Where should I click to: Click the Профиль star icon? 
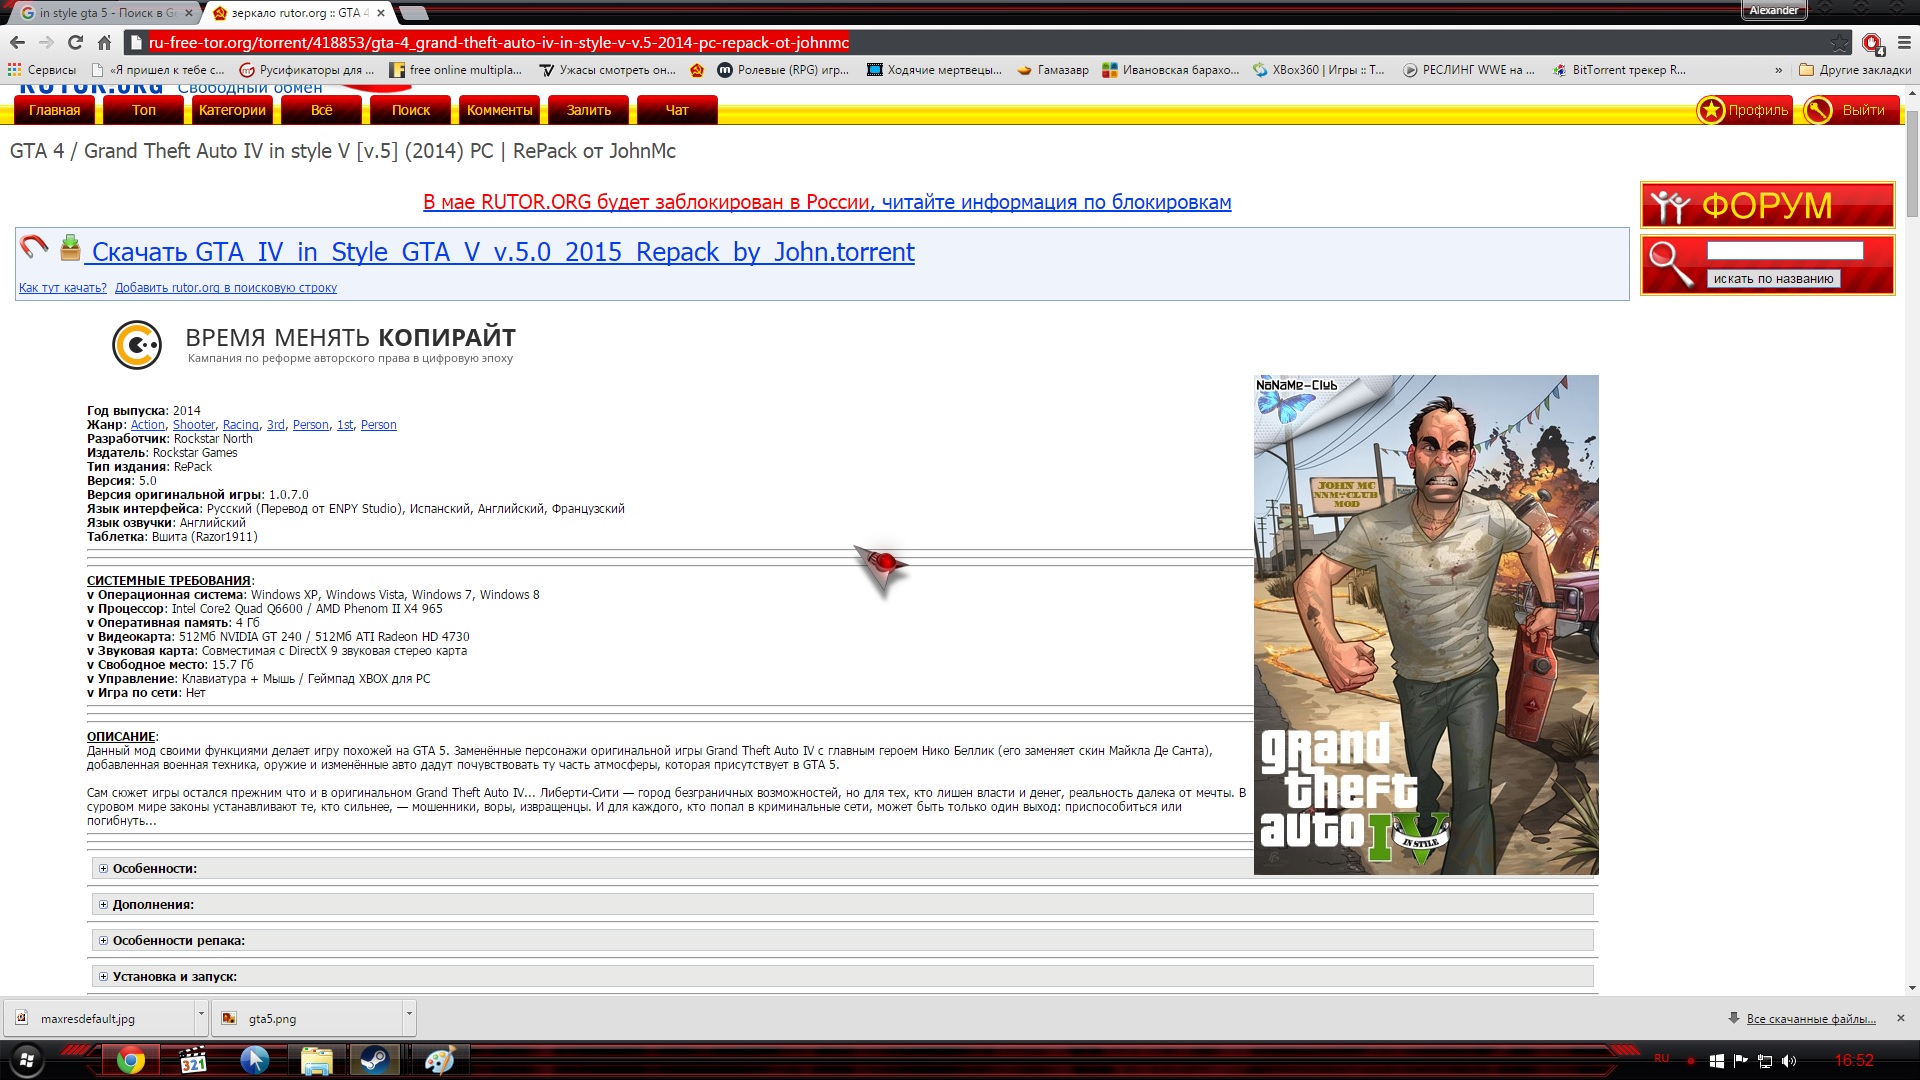(x=1711, y=110)
